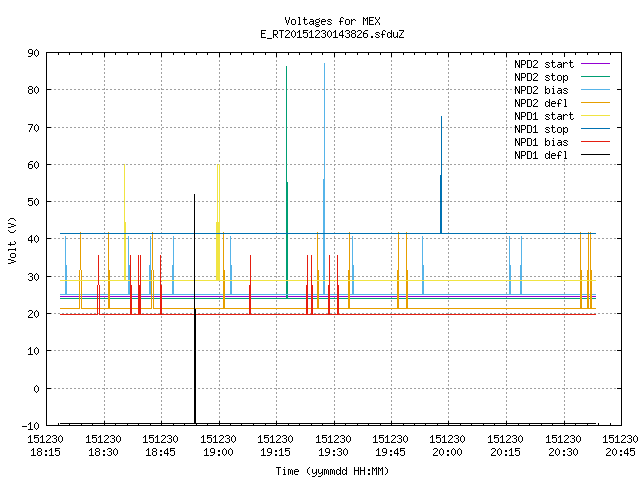This screenshot has height=480, width=640.
Task: Click the y-axis tick value -10
Action: pos(31,426)
